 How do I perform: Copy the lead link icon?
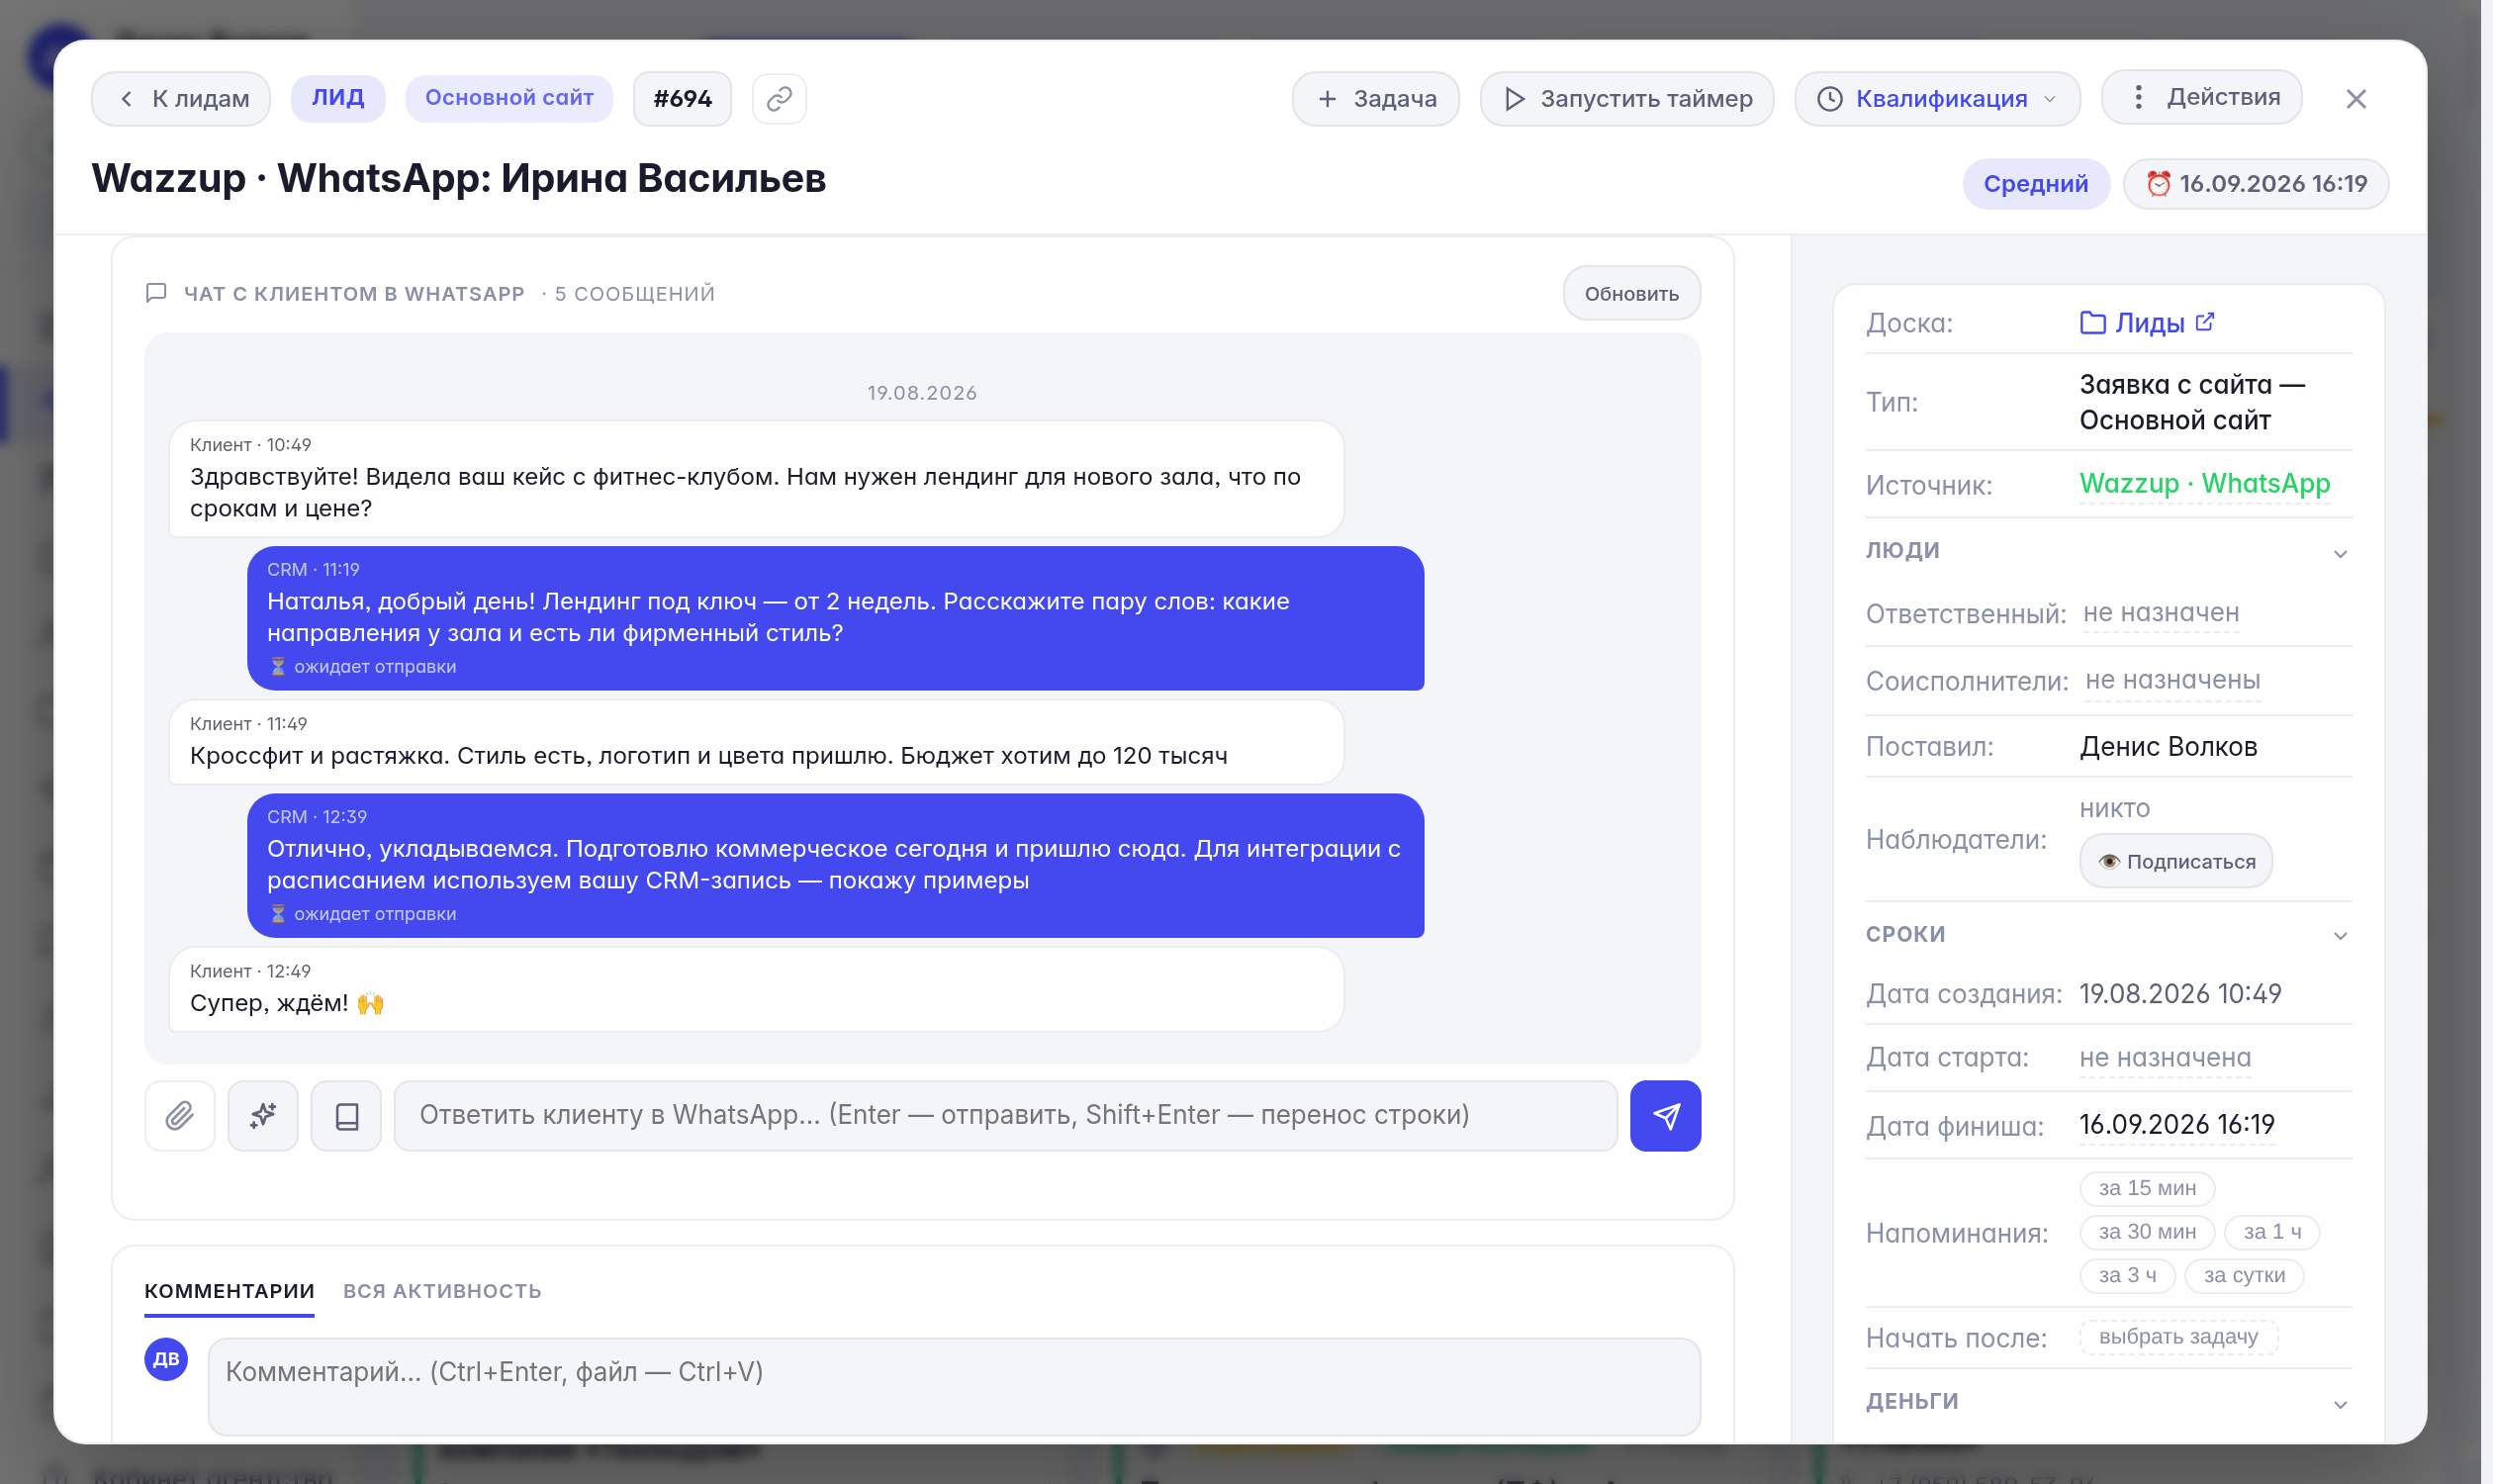(779, 98)
